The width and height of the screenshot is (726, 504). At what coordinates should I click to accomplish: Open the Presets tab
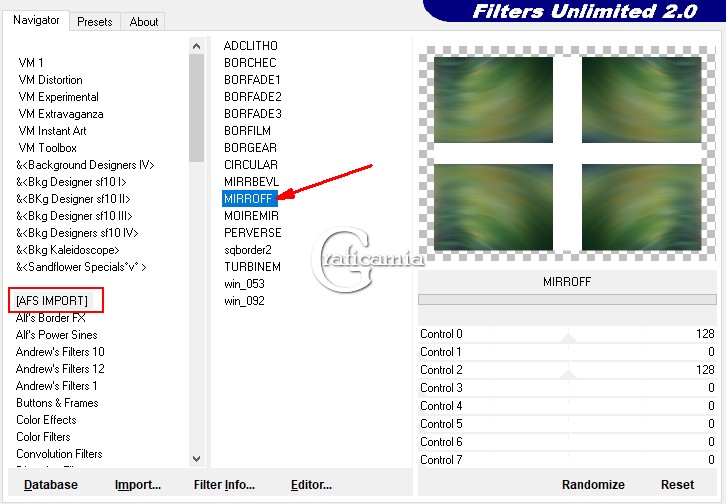click(x=95, y=22)
